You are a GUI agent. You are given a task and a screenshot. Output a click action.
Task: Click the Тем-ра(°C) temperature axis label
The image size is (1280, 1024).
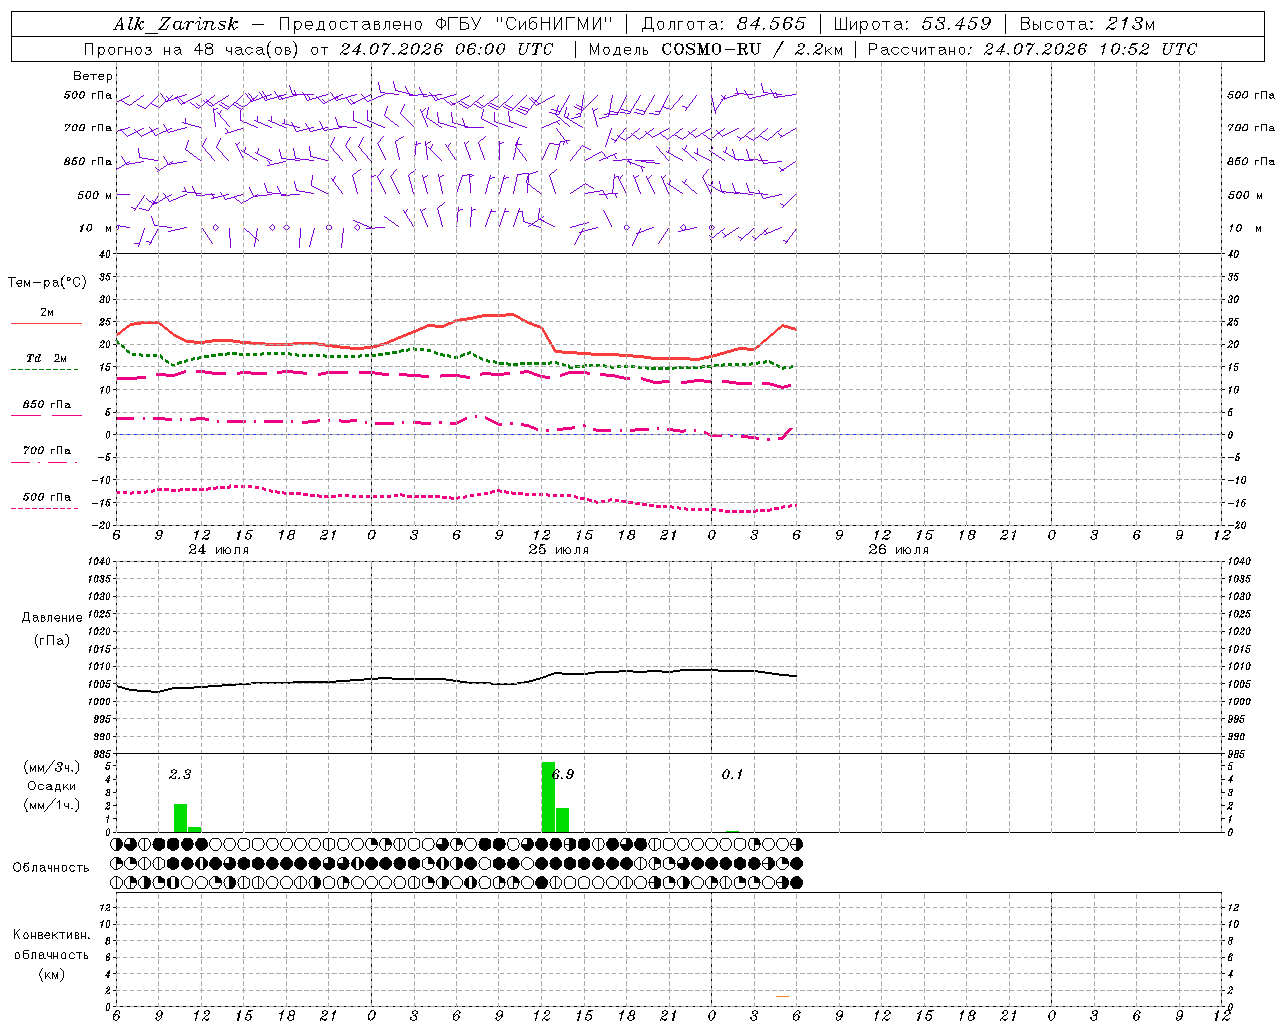(x=47, y=283)
